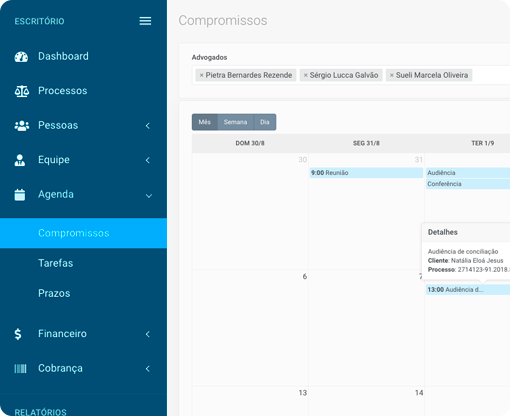
Task: Click the Compromissos page title
Action: pyautogui.click(x=223, y=20)
